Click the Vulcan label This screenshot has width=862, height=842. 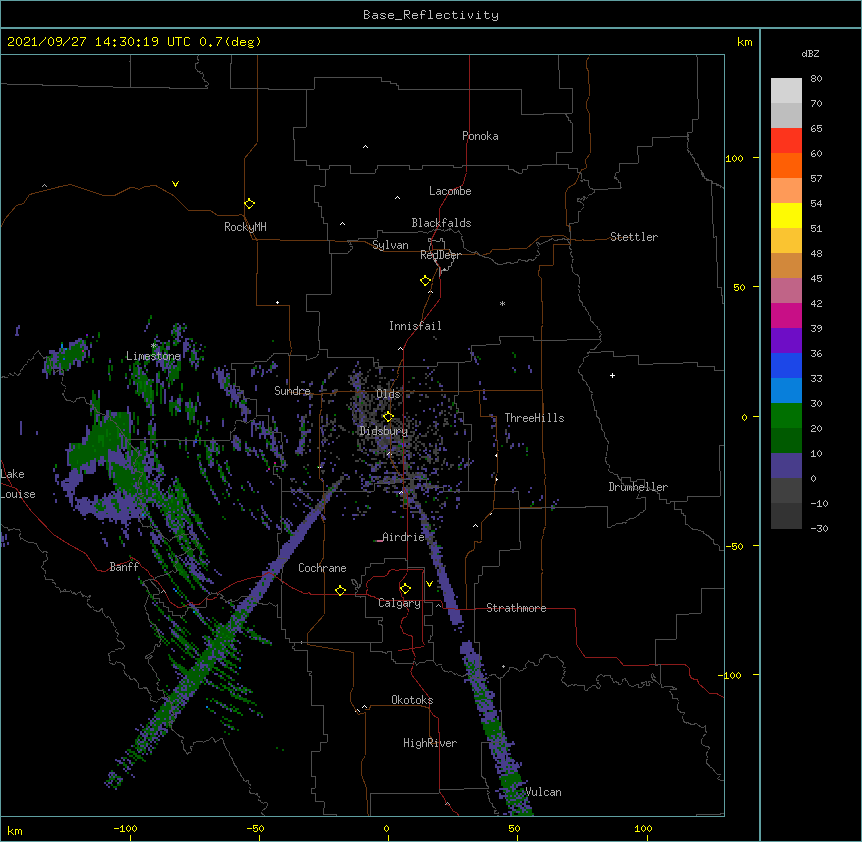543,792
